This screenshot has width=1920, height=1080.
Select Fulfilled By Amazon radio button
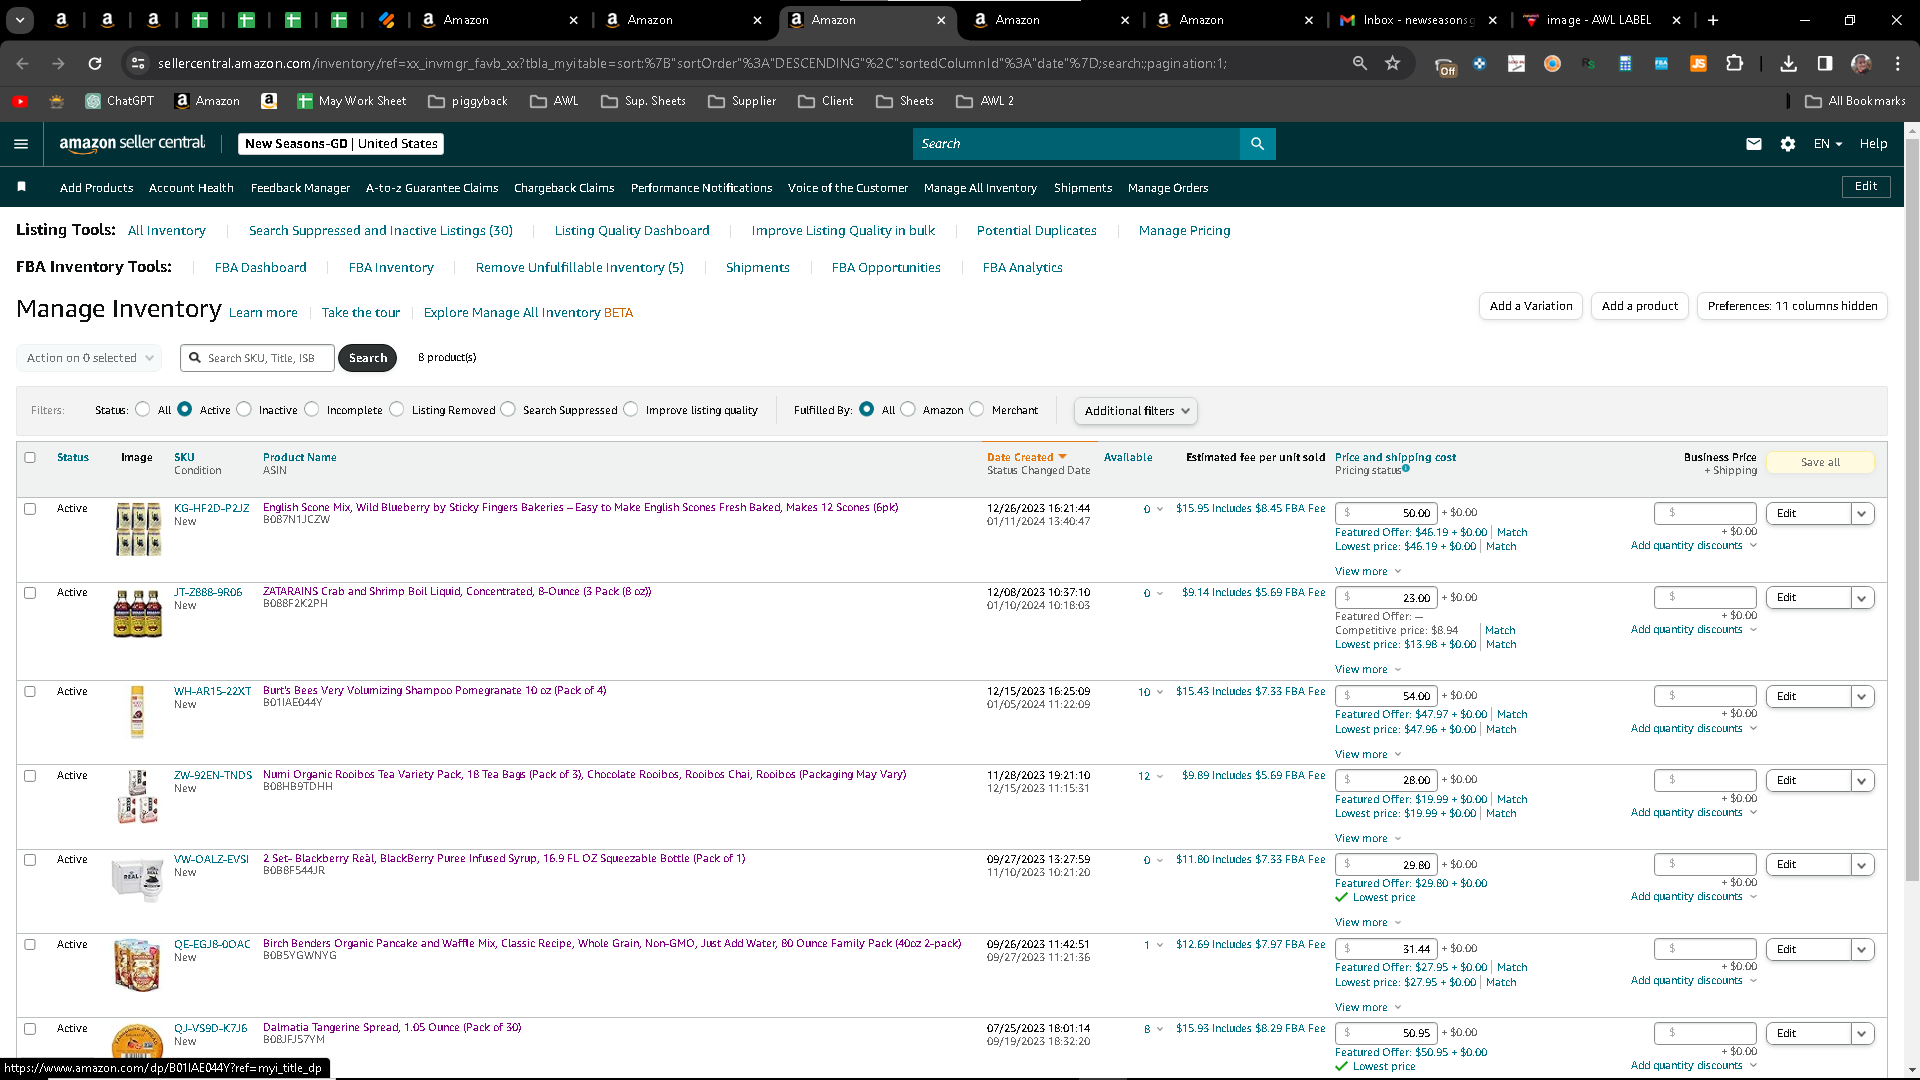[908, 409]
